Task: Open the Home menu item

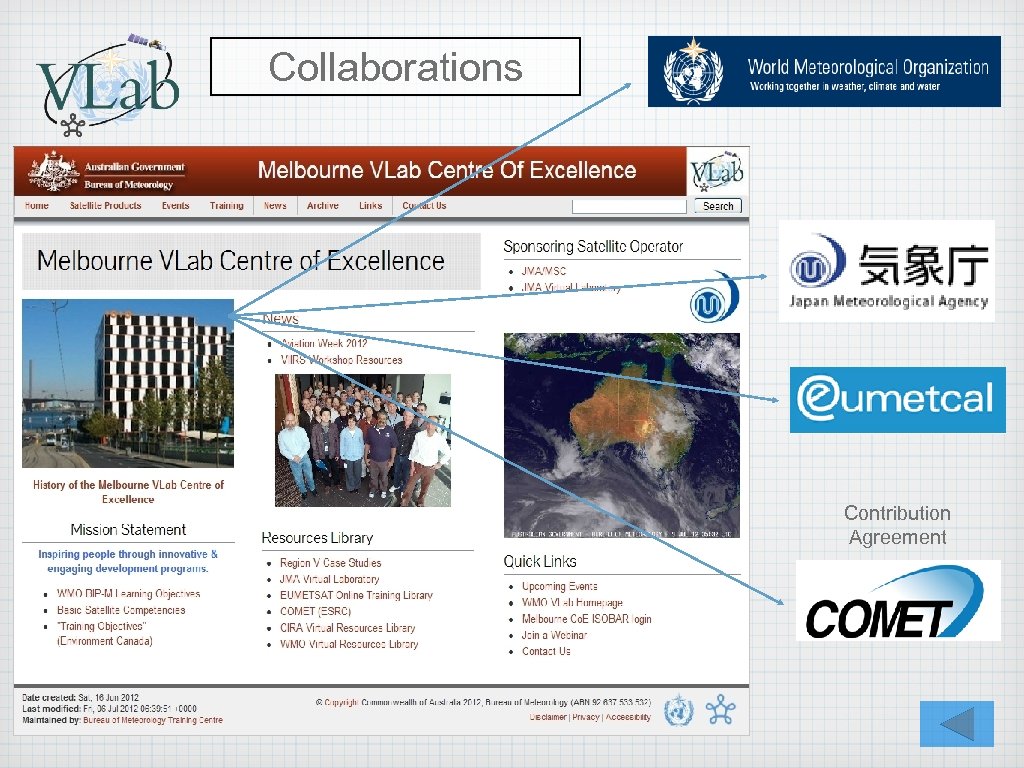Action: [x=37, y=206]
